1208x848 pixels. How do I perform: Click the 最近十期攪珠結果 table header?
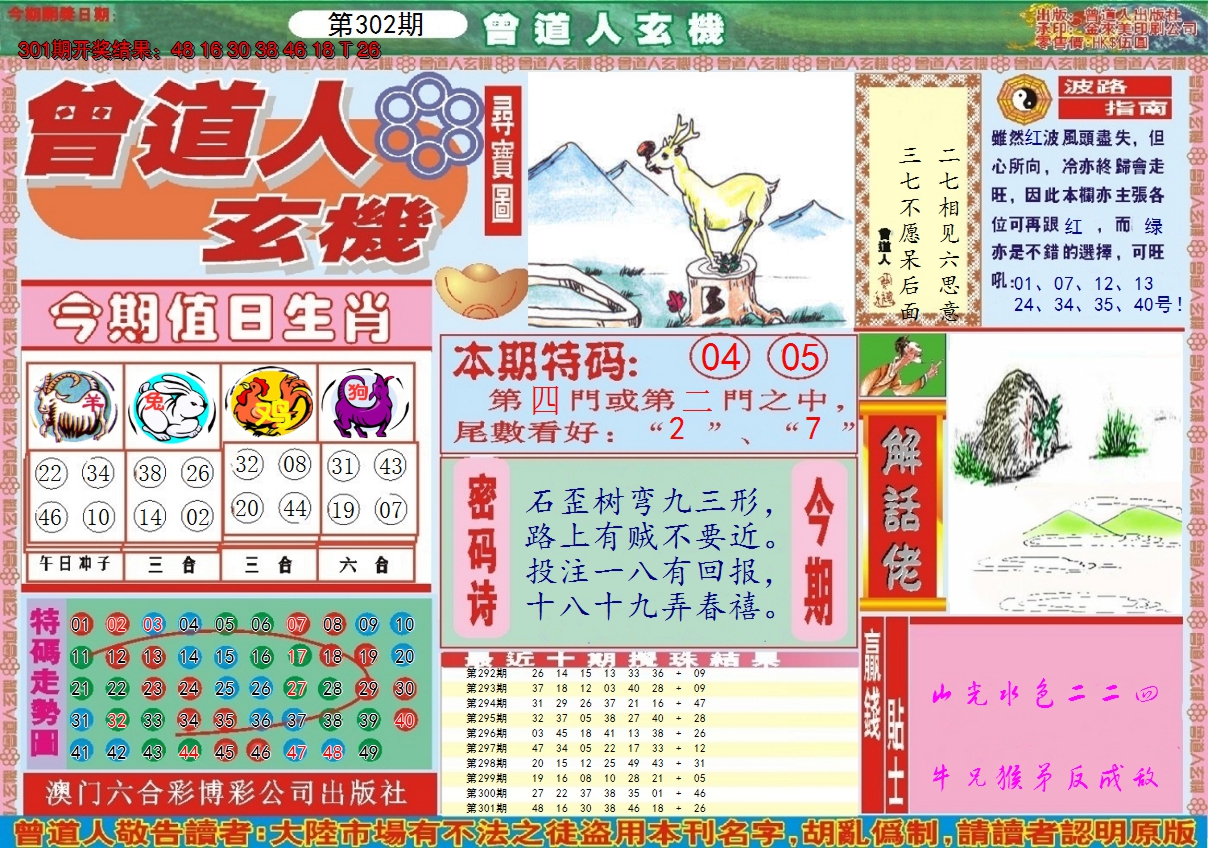point(650,660)
